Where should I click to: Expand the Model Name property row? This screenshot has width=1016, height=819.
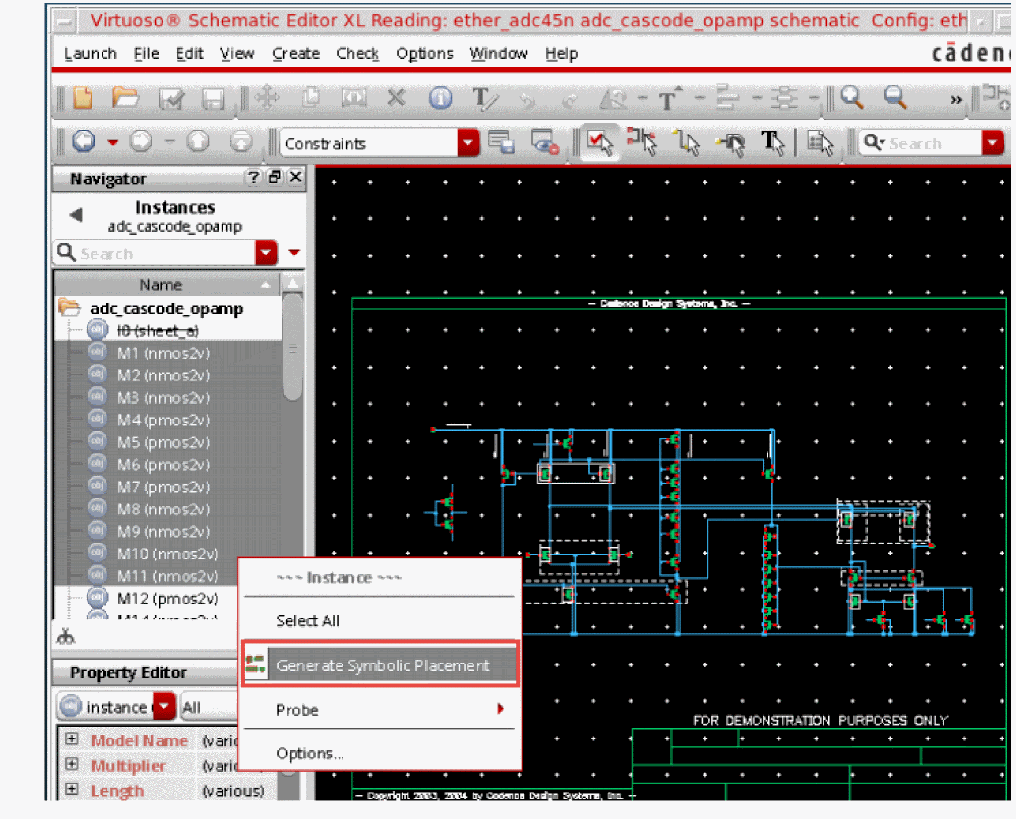click(x=71, y=740)
